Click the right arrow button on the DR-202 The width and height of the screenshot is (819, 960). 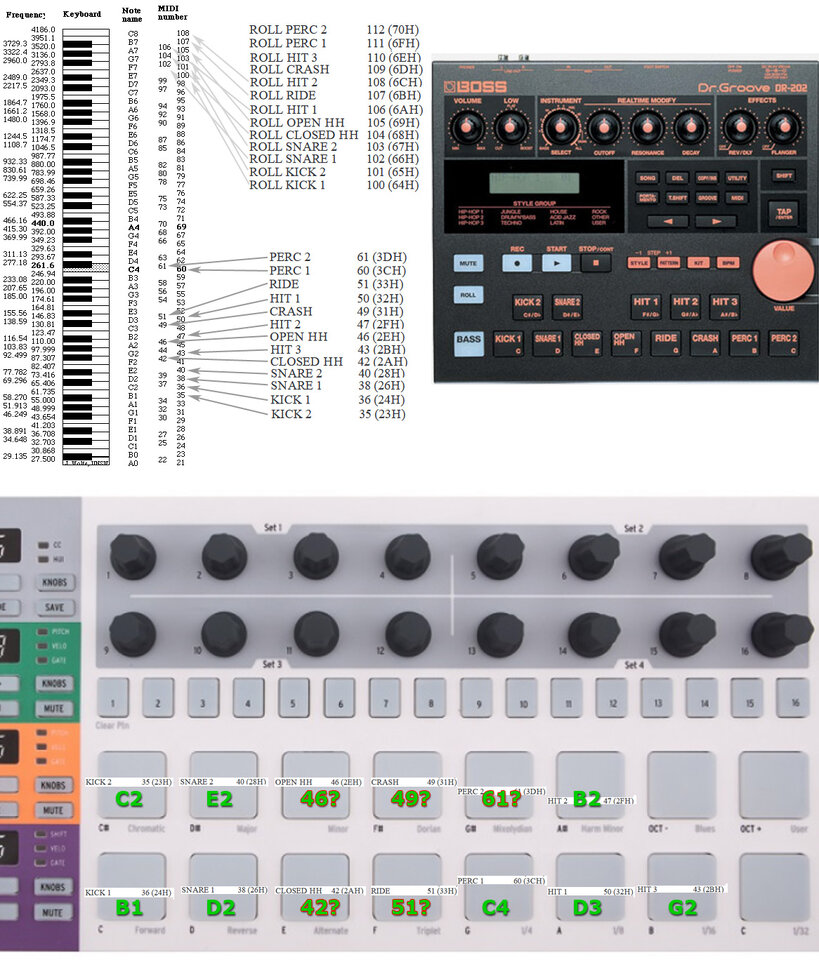716,221
